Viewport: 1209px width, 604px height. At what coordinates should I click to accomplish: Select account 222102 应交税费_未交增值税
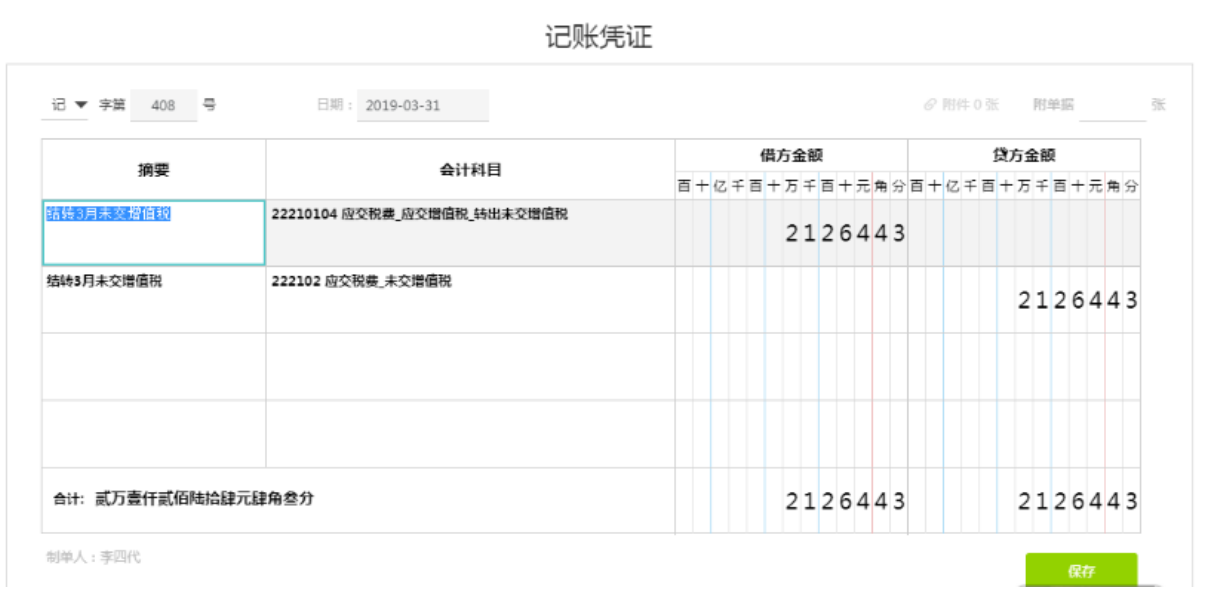pyautogui.click(x=361, y=281)
